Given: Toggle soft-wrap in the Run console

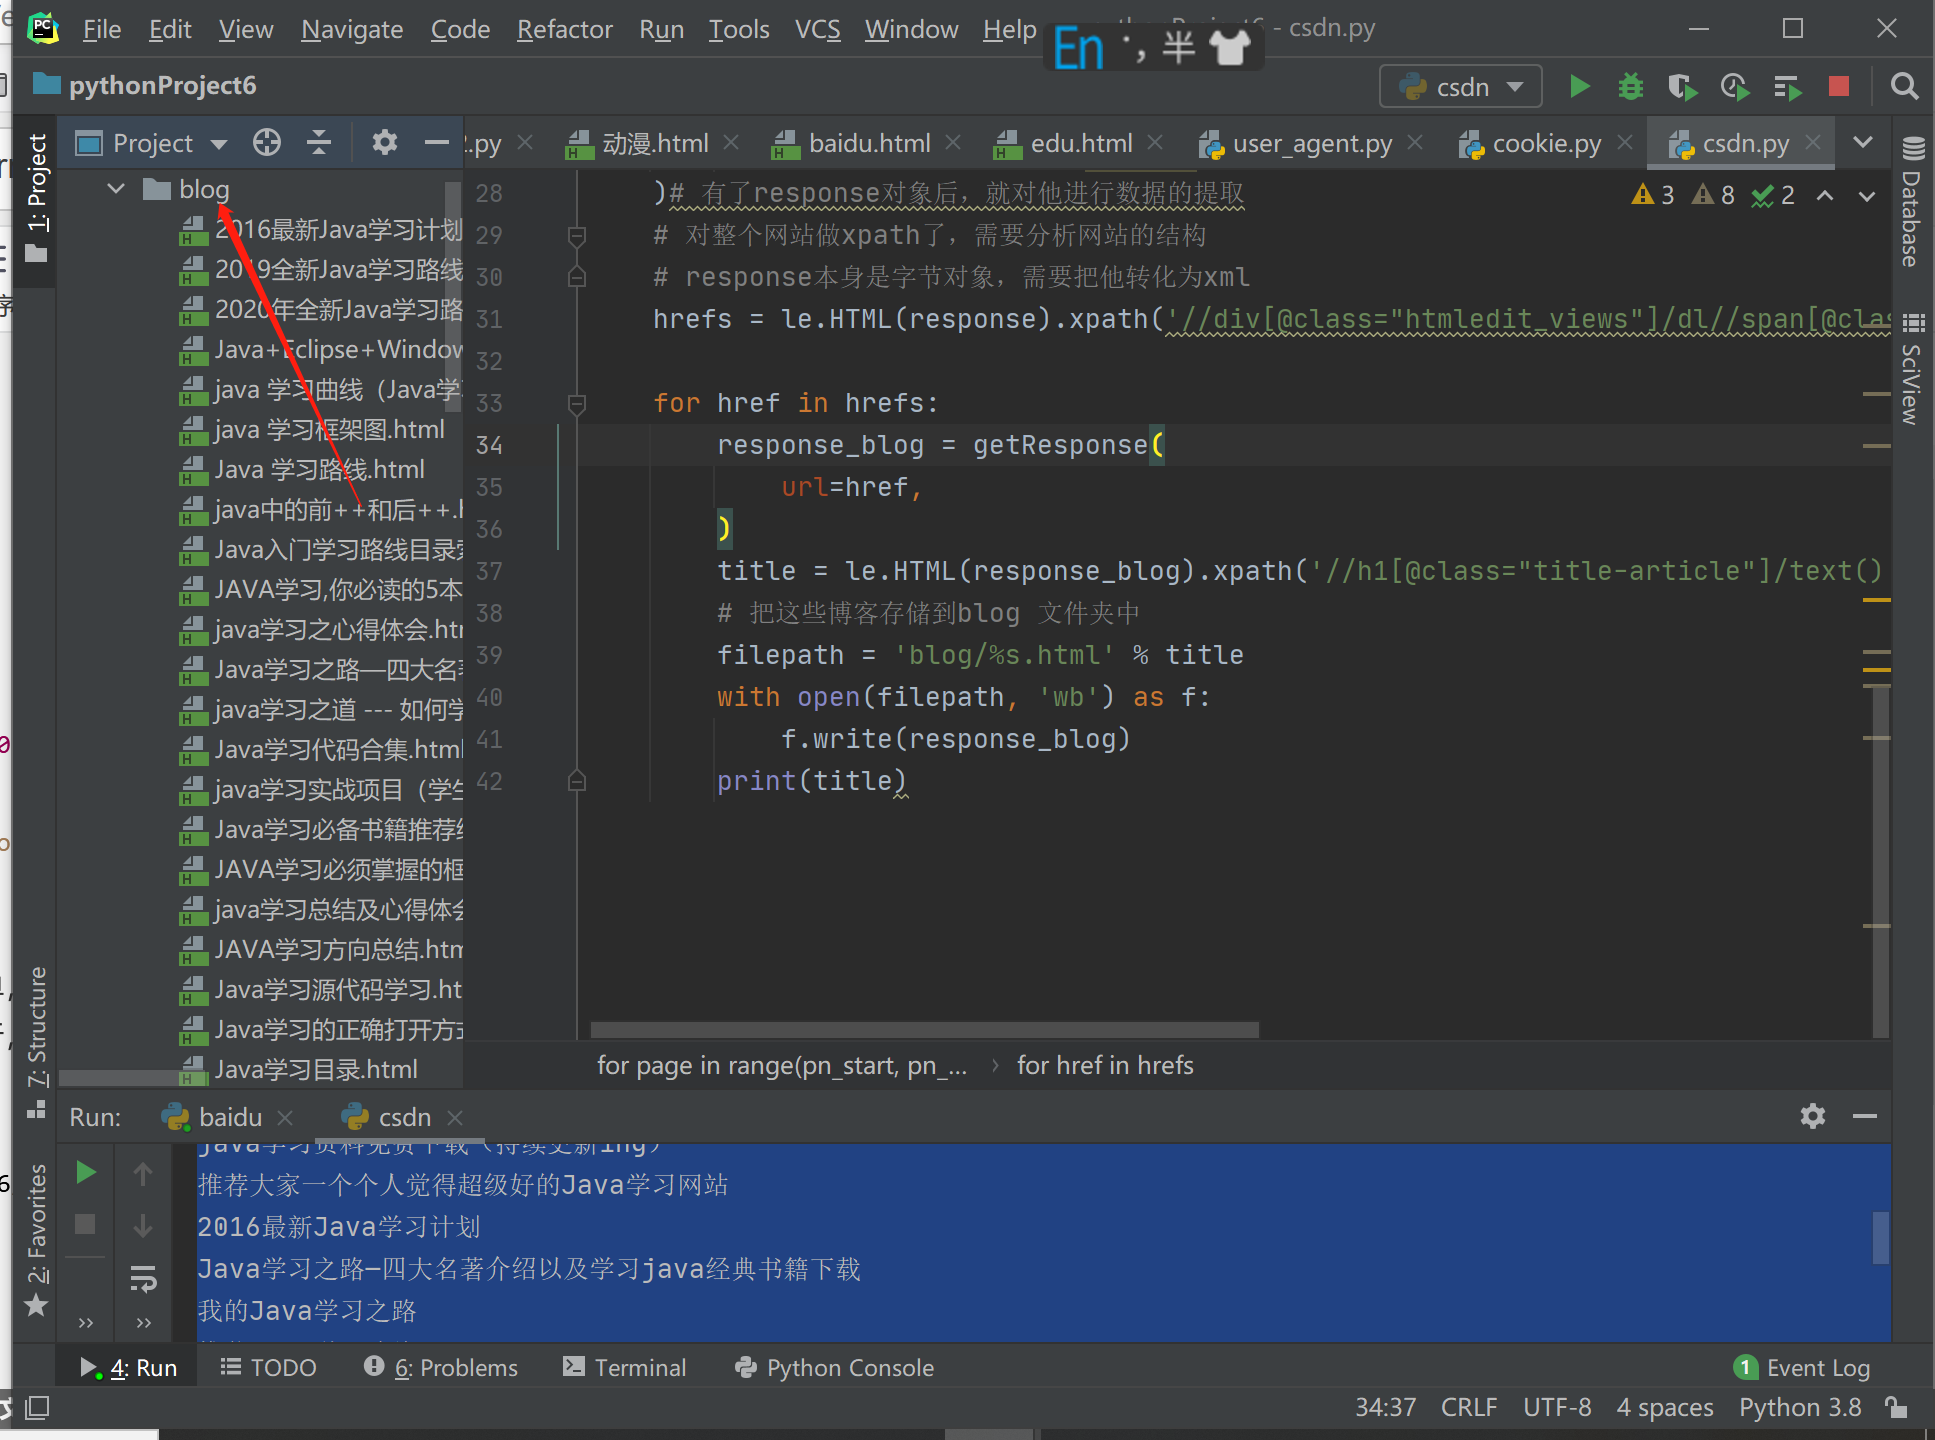Looking at the screenshot, I should (x=143, y=1278).
